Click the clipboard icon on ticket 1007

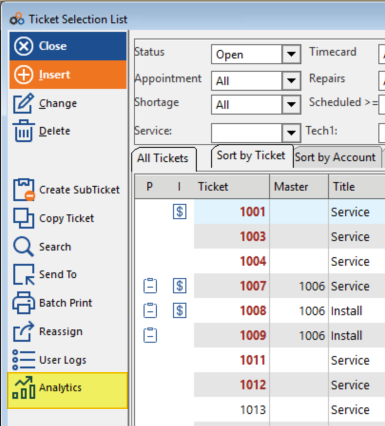[x=150, y=286]
